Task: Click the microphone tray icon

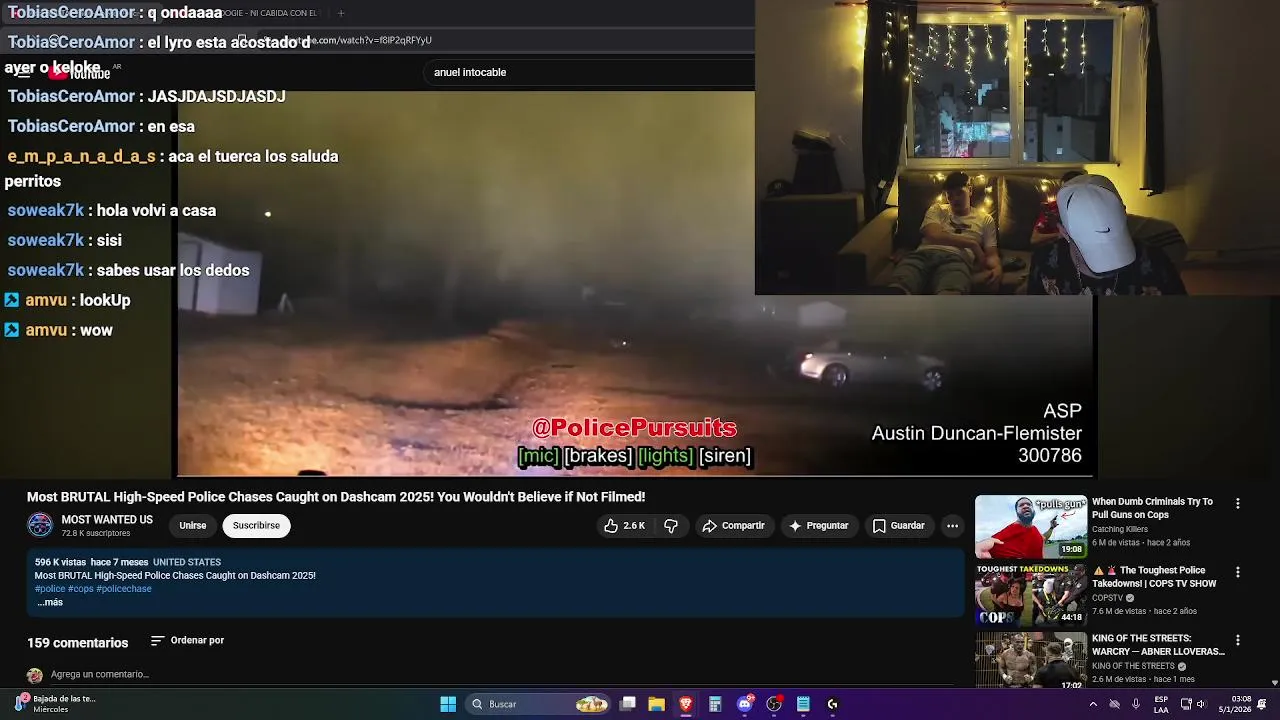Action: [1136, 704]
